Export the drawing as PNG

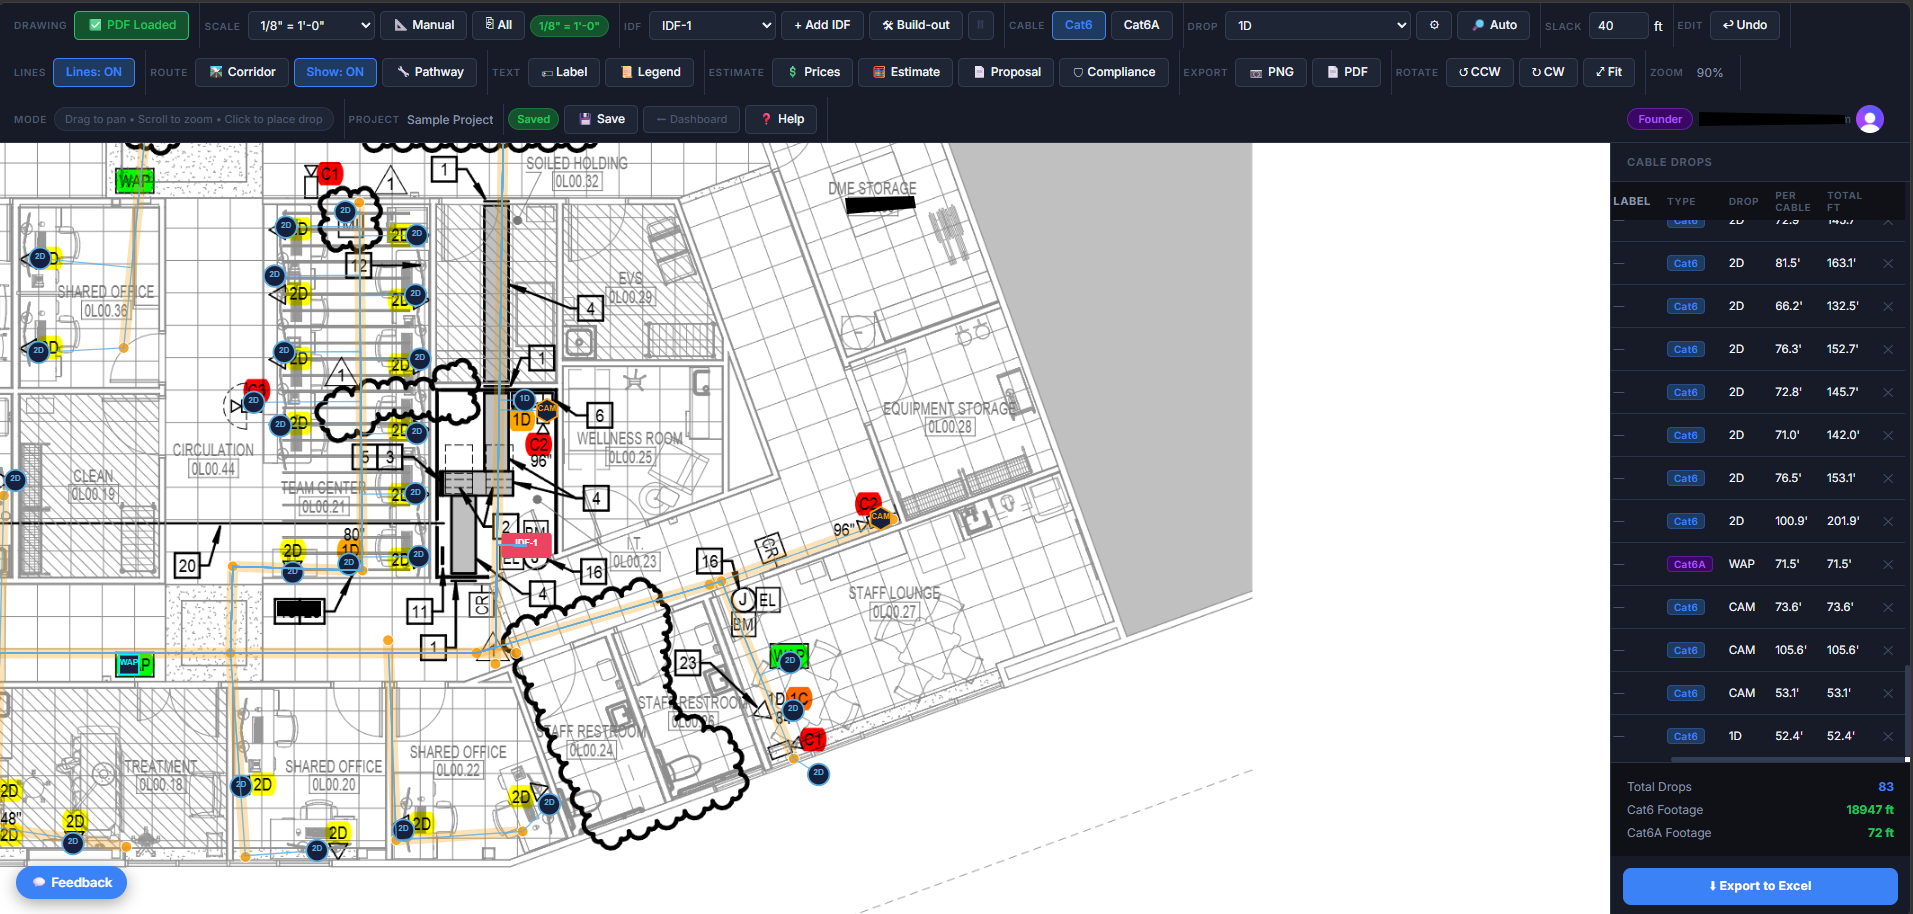click(1271, 72)
